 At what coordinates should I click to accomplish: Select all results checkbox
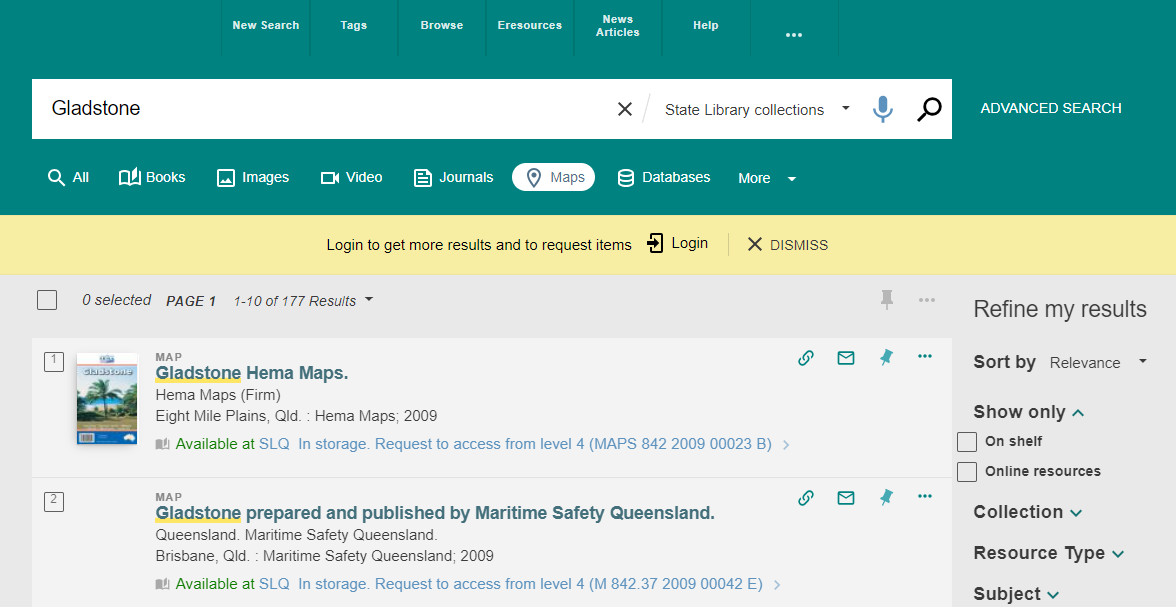click(47, 300)
